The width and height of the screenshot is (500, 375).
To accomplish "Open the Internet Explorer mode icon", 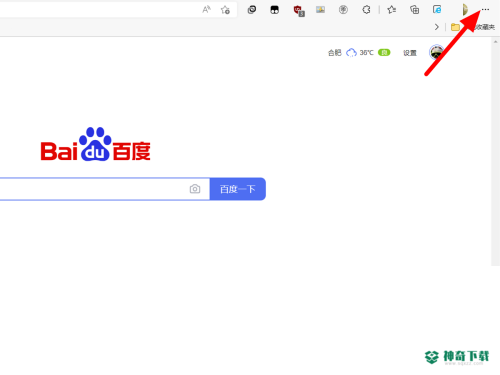I will (437, 10).
